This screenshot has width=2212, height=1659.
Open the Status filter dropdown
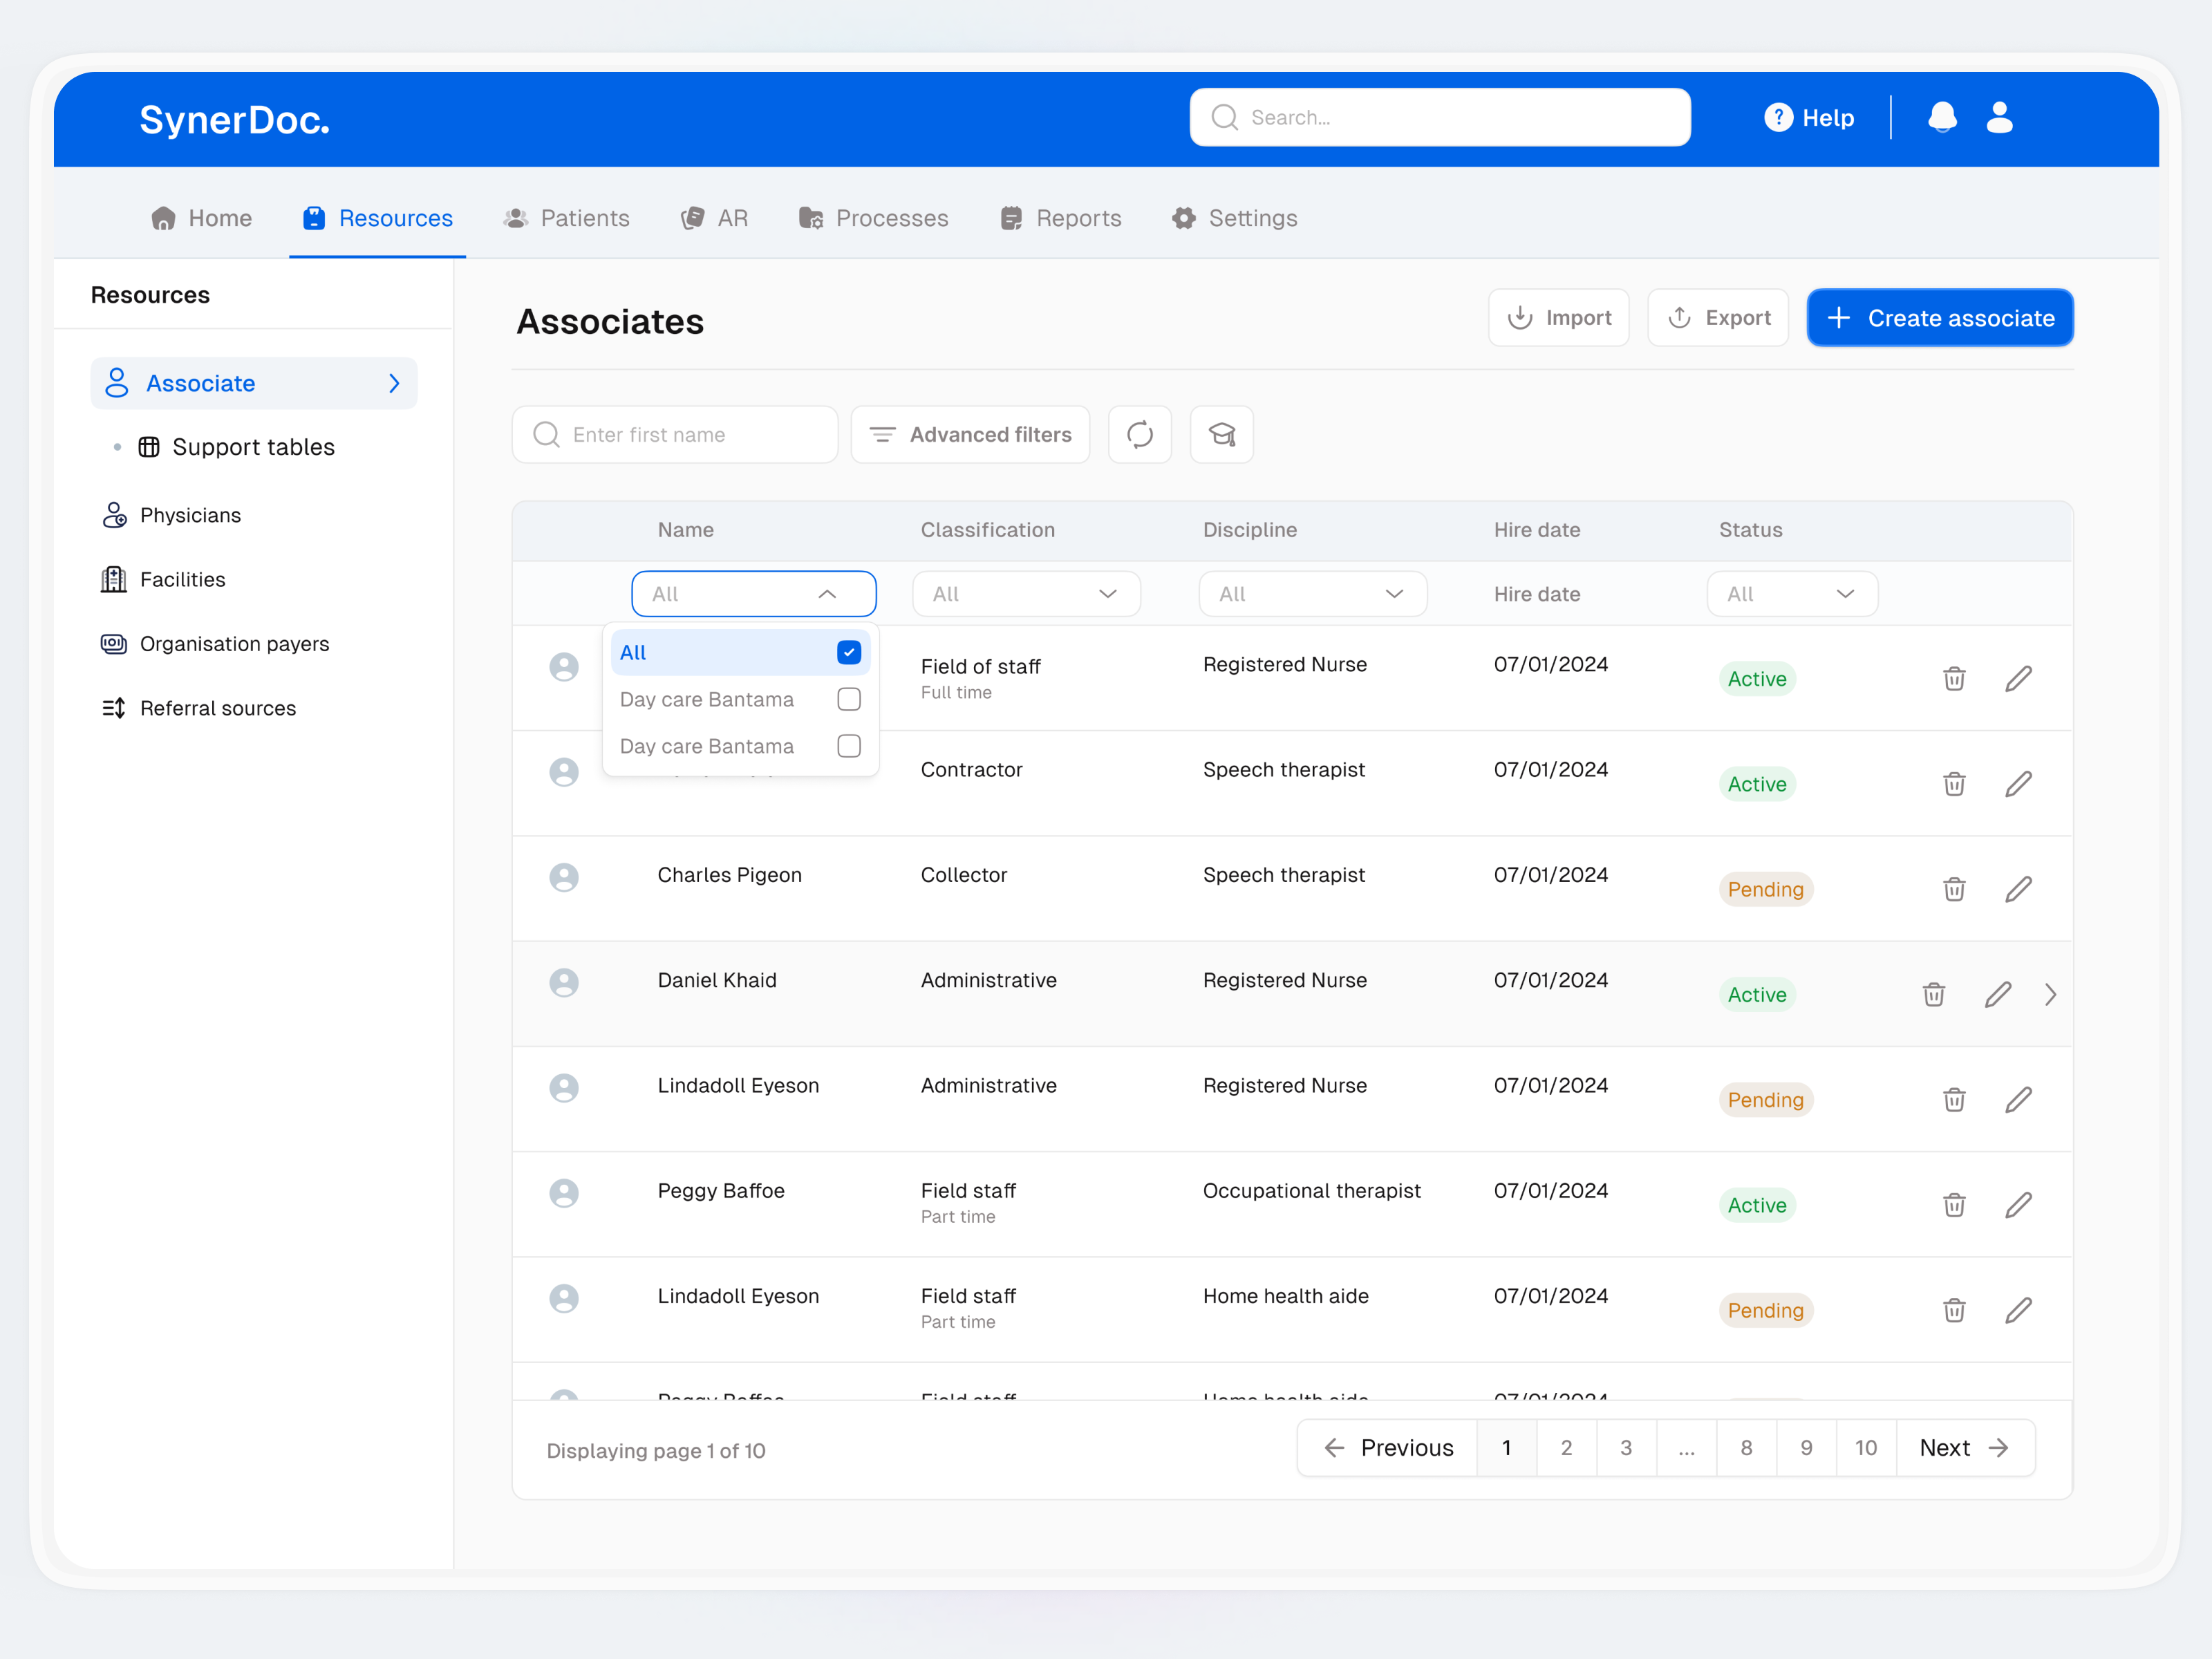pos(1792,594)
